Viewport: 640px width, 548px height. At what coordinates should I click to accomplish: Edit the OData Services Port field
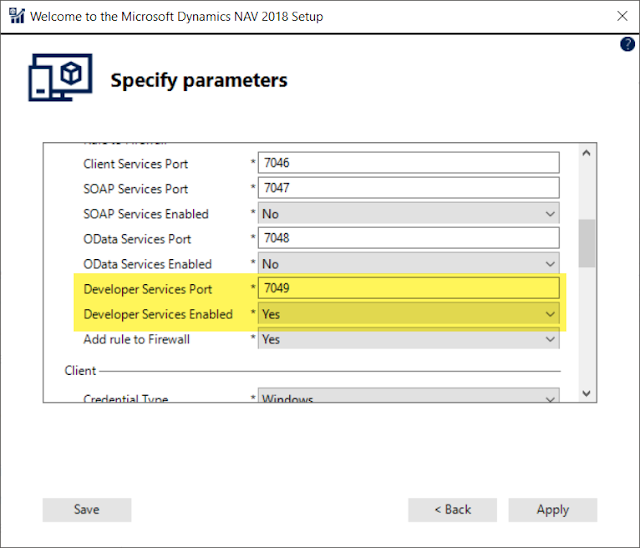tap(409, 238)
